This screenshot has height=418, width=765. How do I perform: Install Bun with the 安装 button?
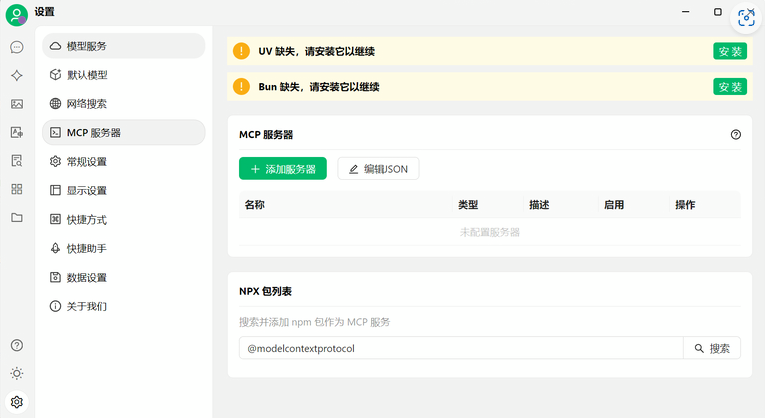click(x=730, y=87)
